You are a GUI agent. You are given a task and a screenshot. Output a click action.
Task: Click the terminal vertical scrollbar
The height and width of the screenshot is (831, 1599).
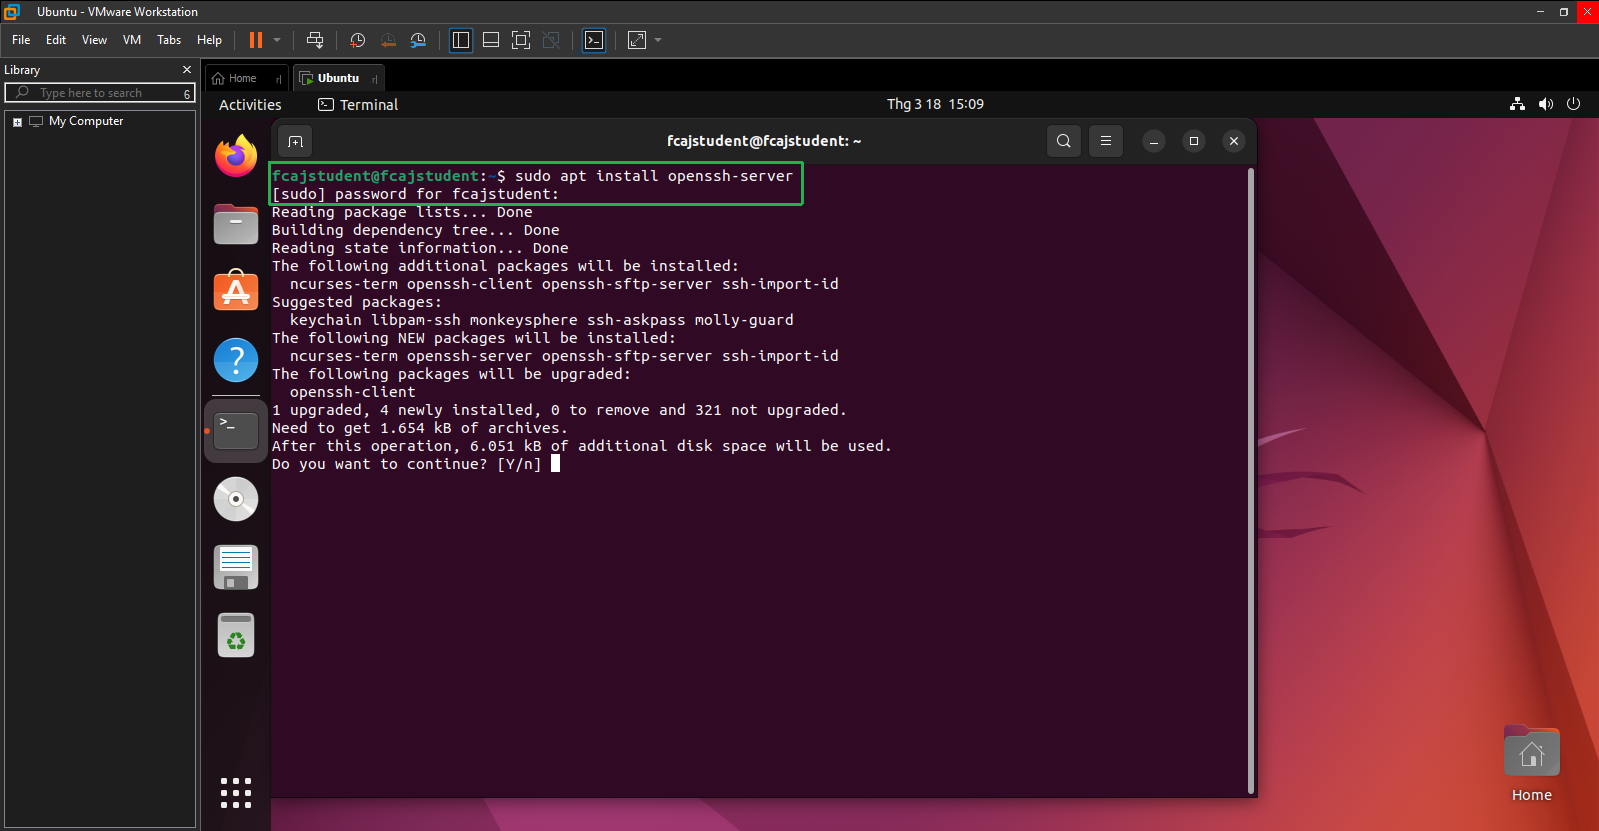[x=1250, y=480]
